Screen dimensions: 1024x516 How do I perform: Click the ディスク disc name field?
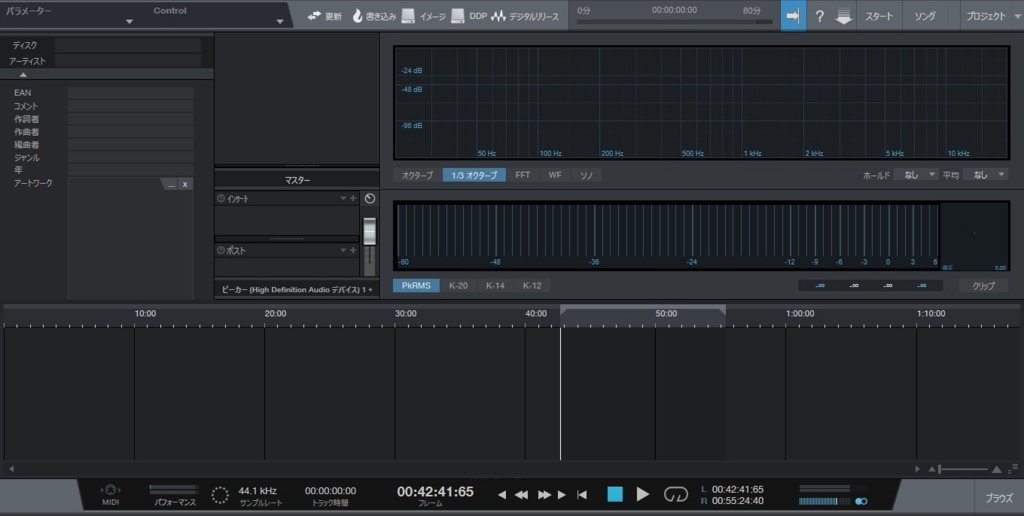click(x=128, y=45)
